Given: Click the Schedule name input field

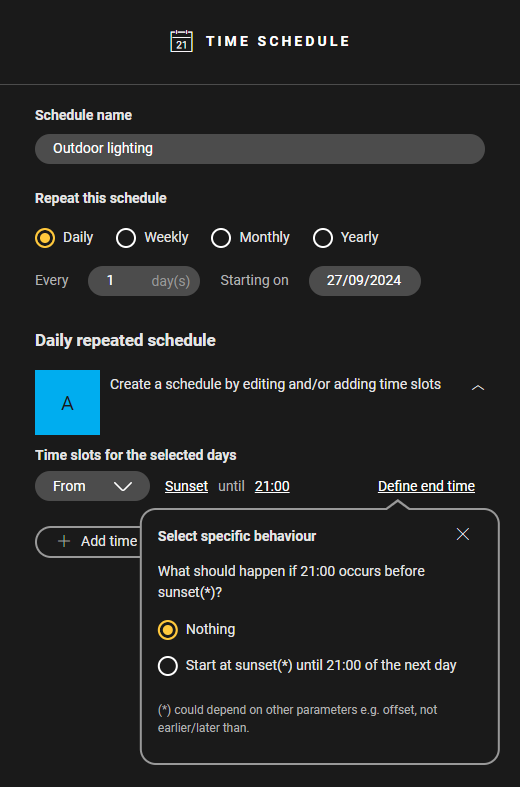Looking at the screenshot, I should [260, 149].
